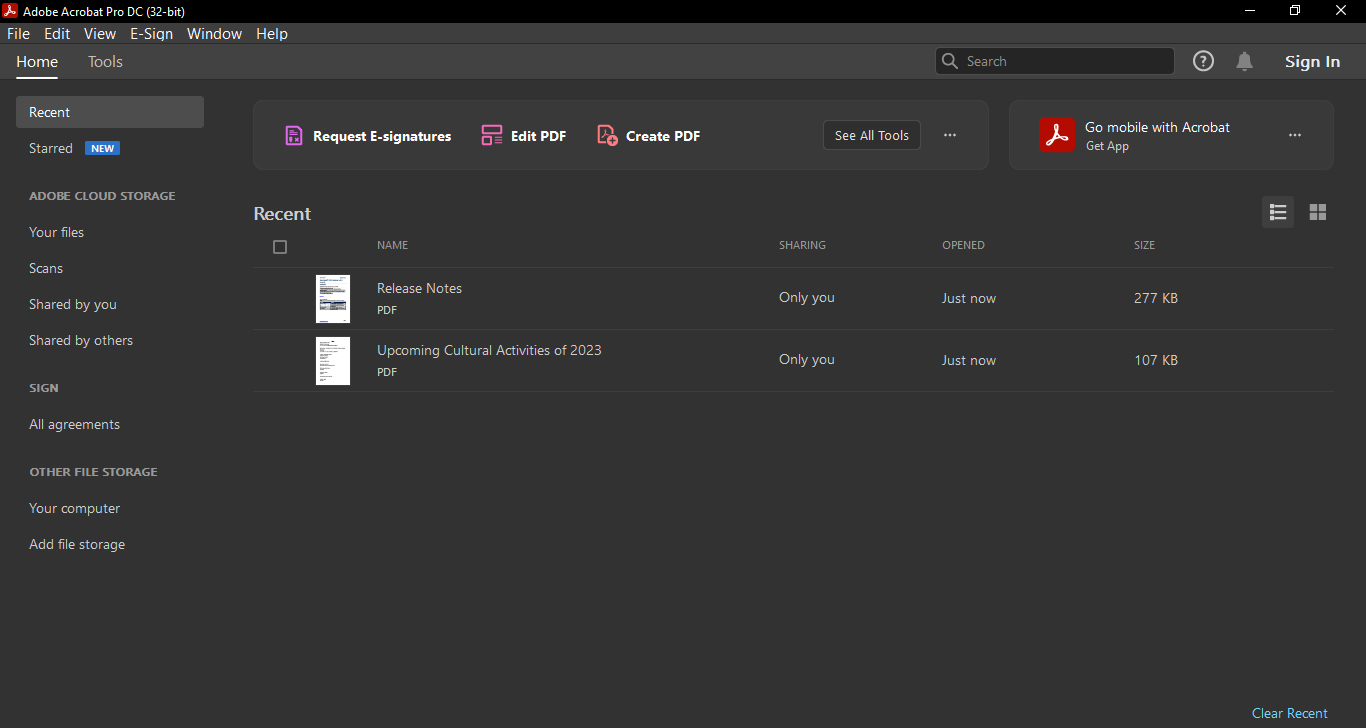
Task: Sort by the SIZE column header
Action: [x=1144, y=245]
